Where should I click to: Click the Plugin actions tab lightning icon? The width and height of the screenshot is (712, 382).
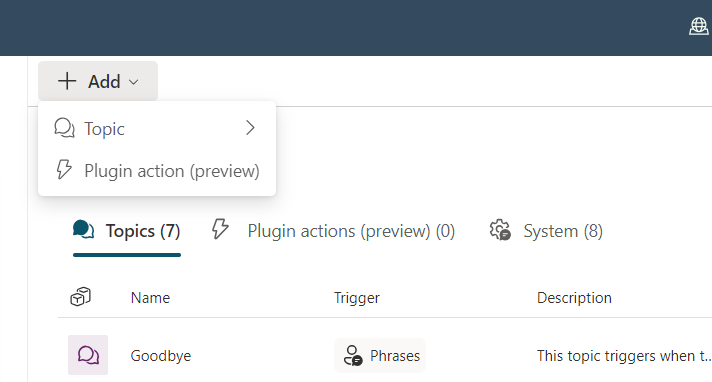pyautogui.click(x=220, y=229)
